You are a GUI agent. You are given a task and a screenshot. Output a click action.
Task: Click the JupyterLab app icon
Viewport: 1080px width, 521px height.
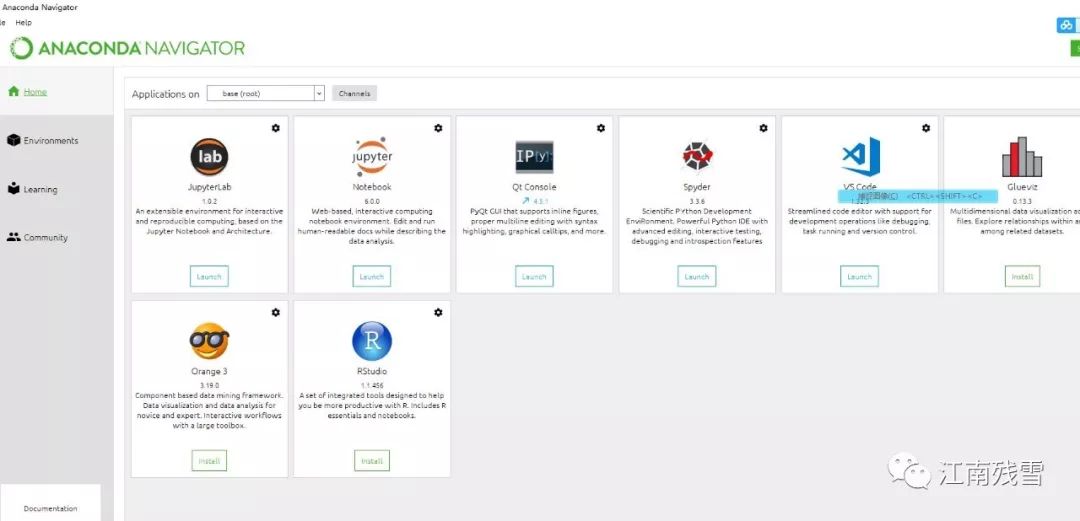click(x=209, y=156)
